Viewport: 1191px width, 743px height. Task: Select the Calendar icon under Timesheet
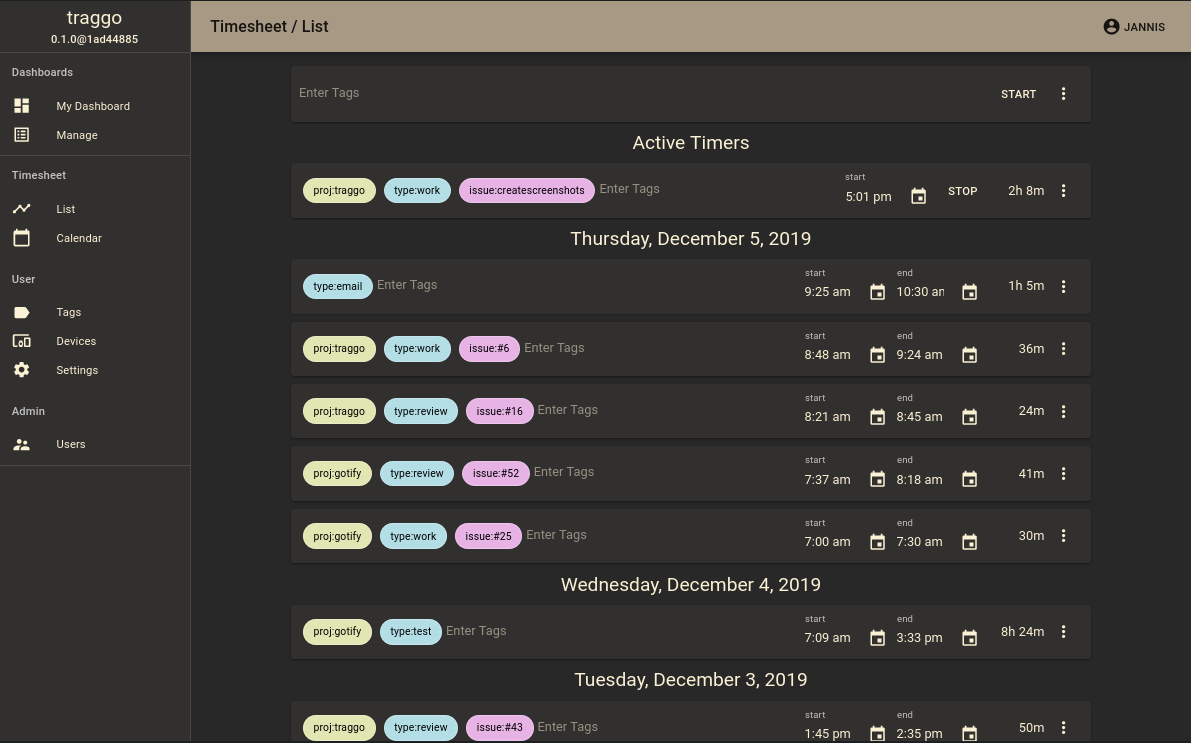point(22,238)
